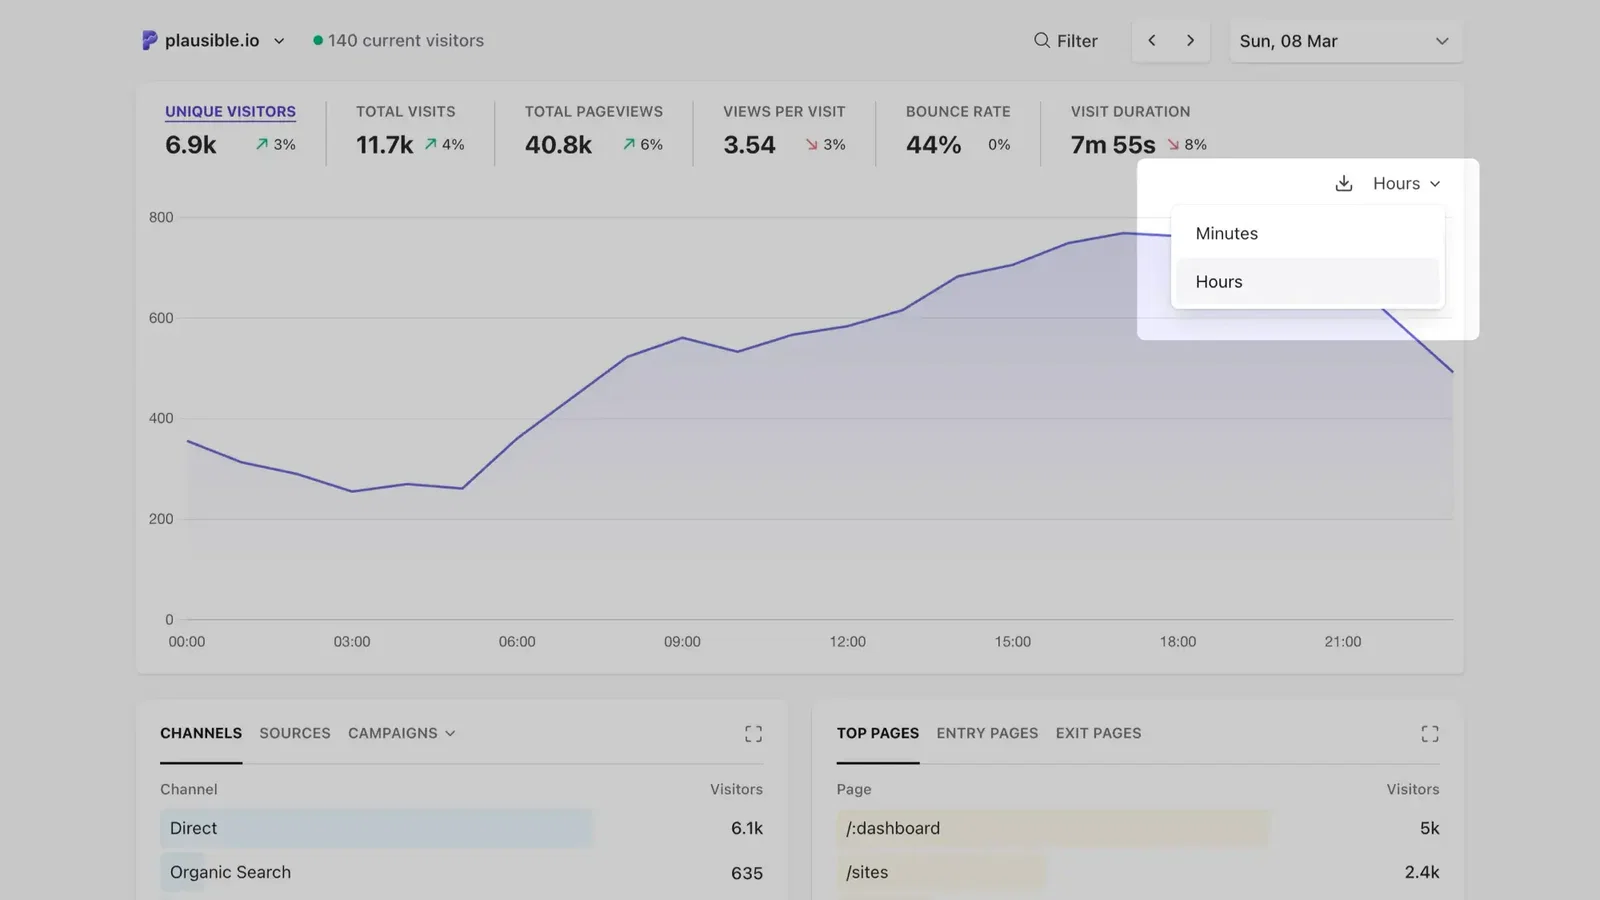Click the previous date arrow

1152,40
